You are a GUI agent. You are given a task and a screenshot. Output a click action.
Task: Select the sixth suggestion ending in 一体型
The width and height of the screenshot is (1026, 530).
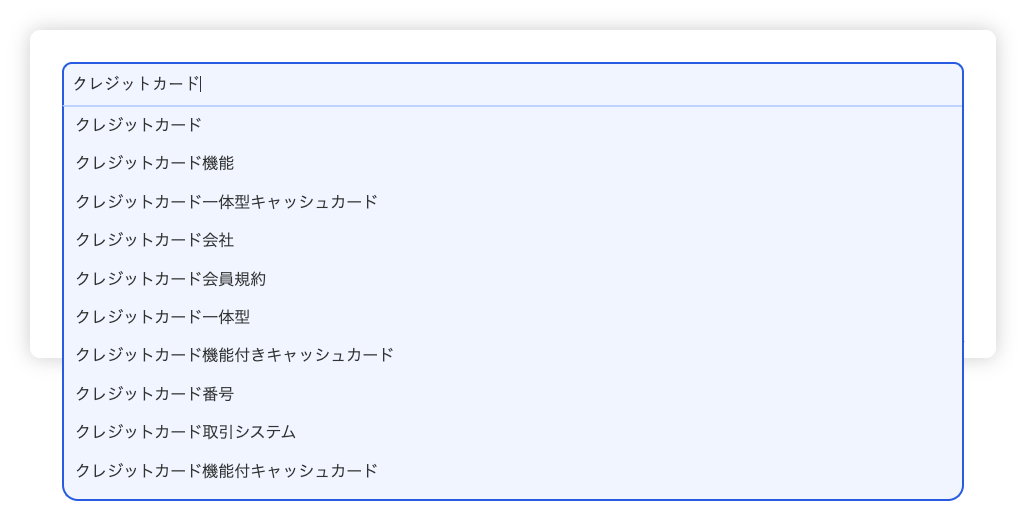coord(163,317)
